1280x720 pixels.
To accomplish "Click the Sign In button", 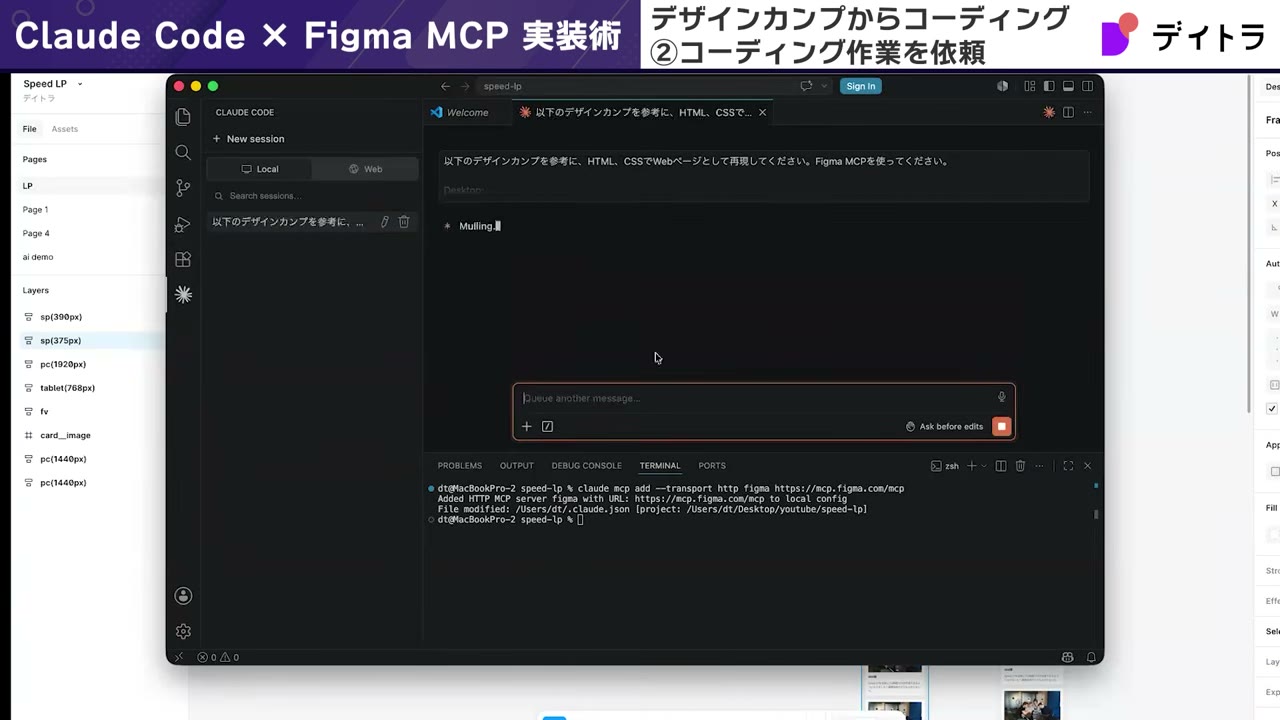I will pyautogui.click(x=860, y=86).
